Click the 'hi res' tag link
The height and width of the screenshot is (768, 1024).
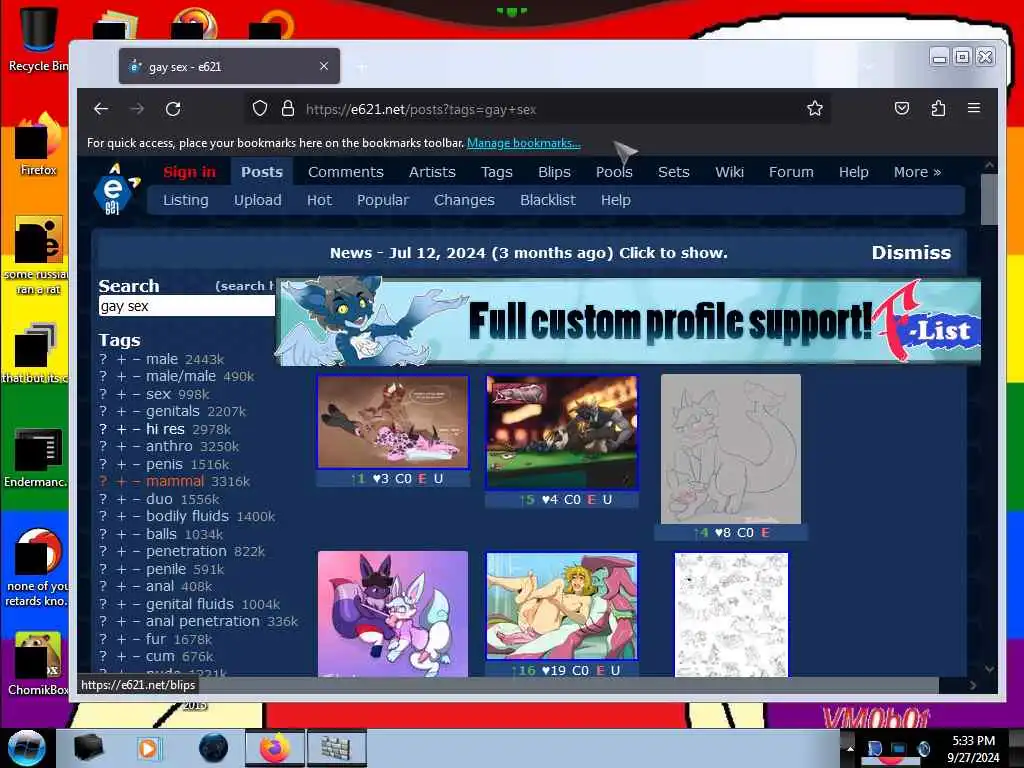[x=165, y=429]
